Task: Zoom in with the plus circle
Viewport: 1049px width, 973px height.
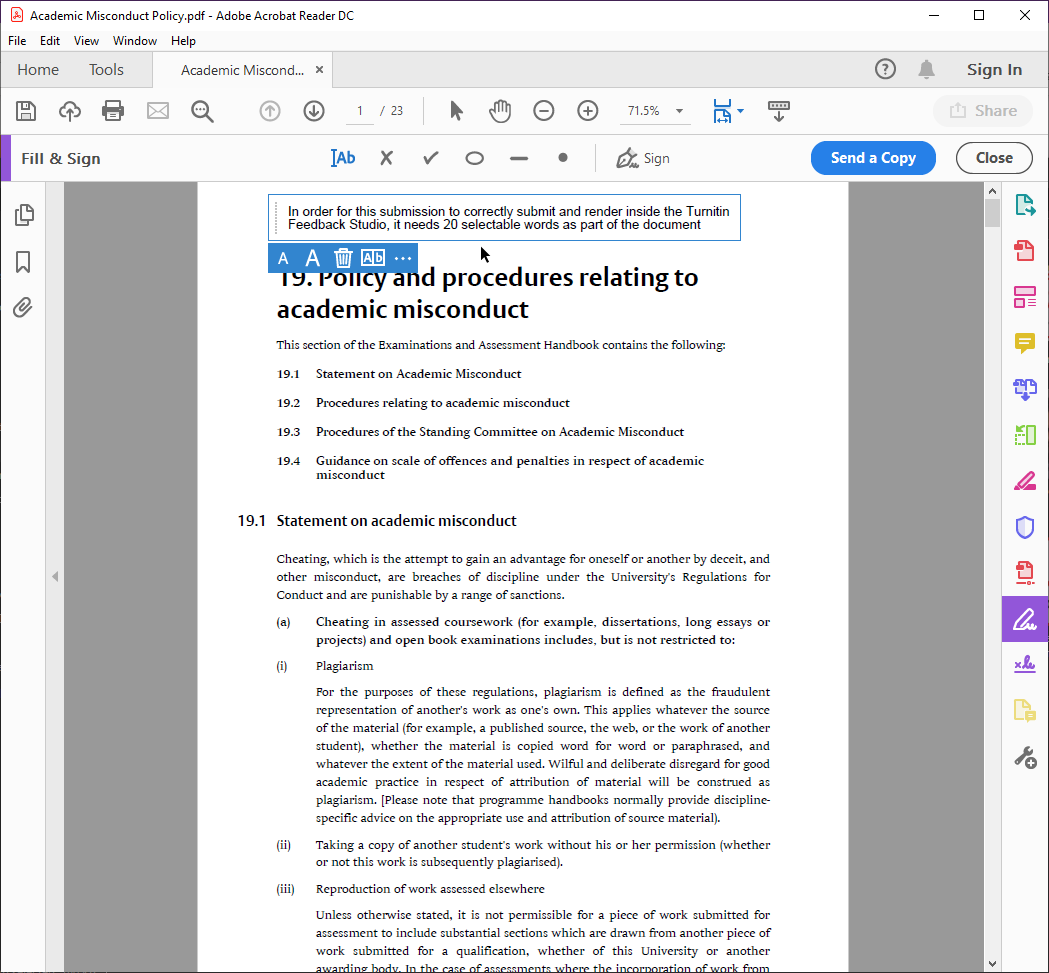Action: [587, 110]
